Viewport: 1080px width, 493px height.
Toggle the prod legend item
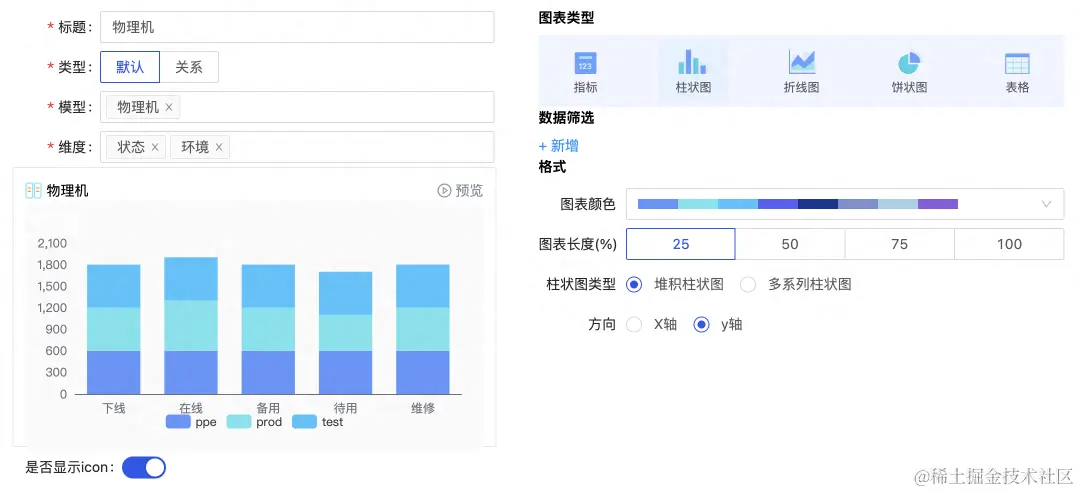254,422
